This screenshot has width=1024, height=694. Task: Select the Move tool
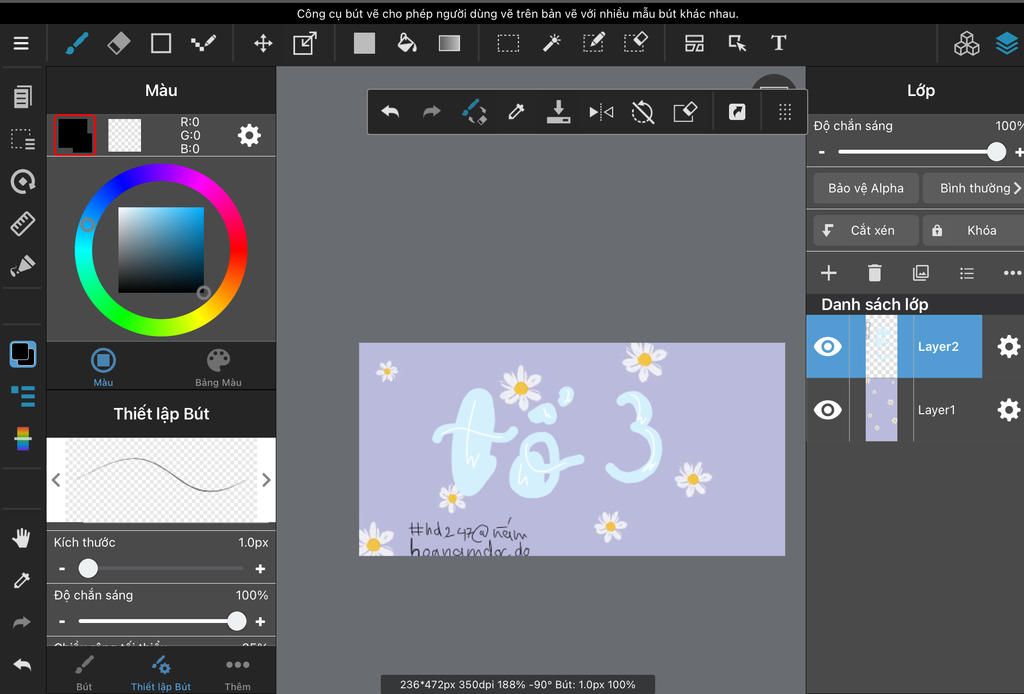tap(263, 43)
